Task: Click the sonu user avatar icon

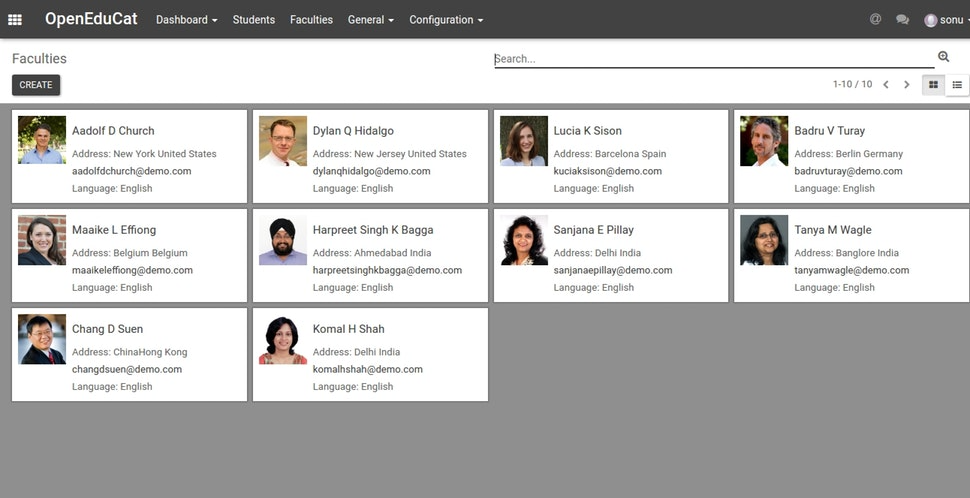Action: 930,20
